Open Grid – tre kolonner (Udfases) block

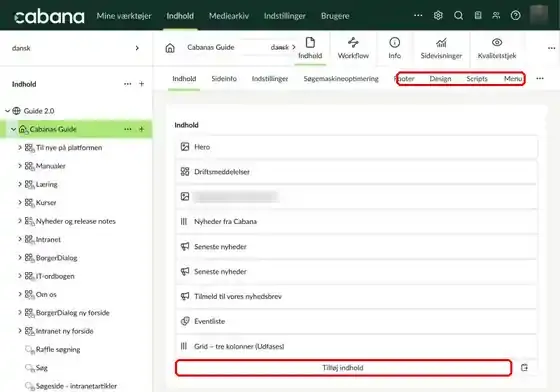356,346
